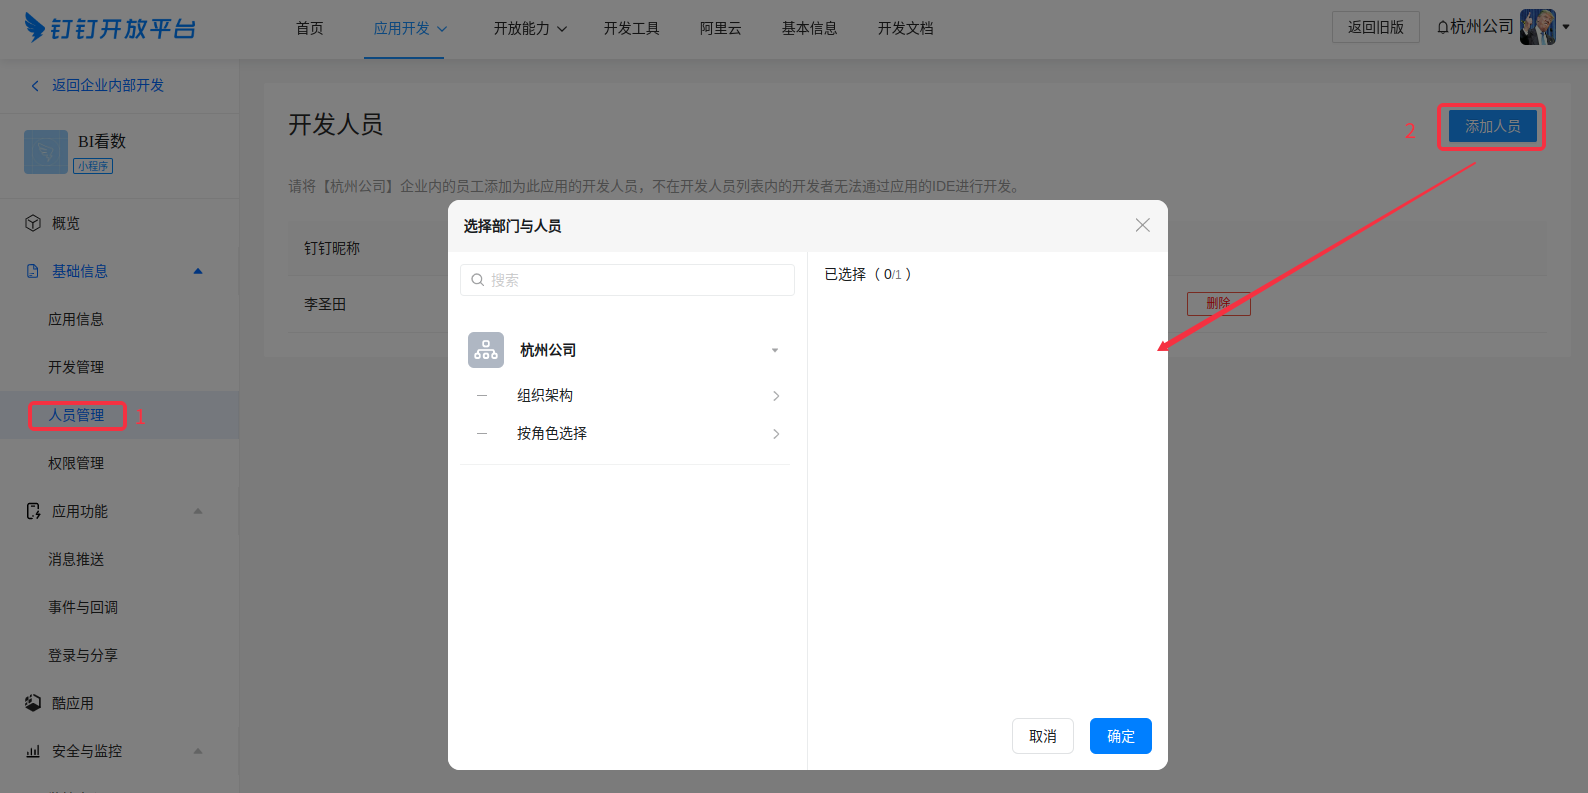Image resolution: width=1588 pixels, height=793 pixels.
Task: Close the 选择部门与人员 dialog
Action: point(1142,226)
